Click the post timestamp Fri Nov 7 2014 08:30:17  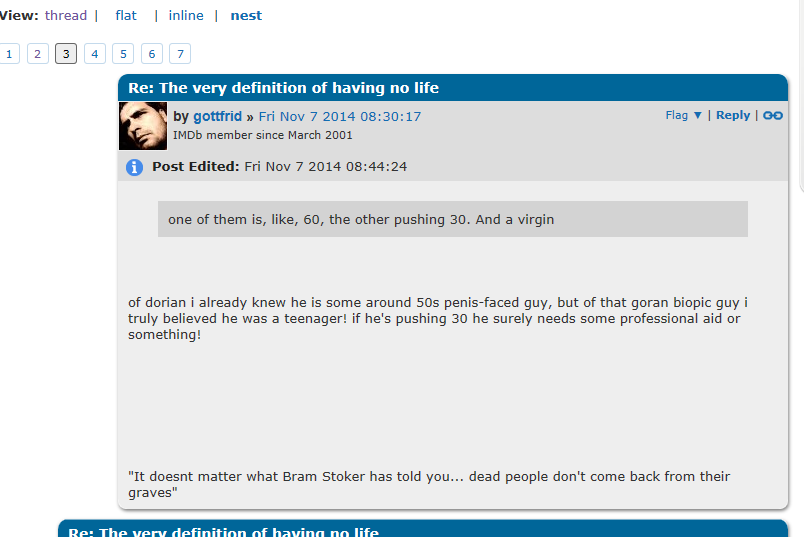click(x=340, y=117)
